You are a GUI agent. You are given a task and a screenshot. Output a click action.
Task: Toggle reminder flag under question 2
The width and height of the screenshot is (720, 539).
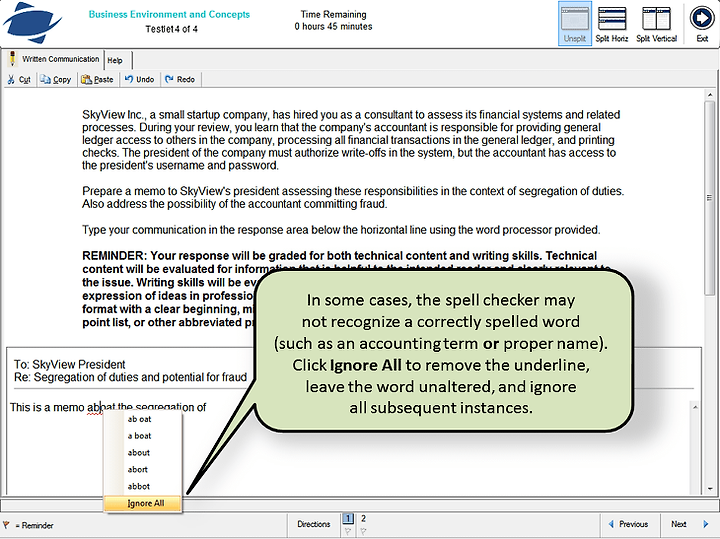point(363,531)
